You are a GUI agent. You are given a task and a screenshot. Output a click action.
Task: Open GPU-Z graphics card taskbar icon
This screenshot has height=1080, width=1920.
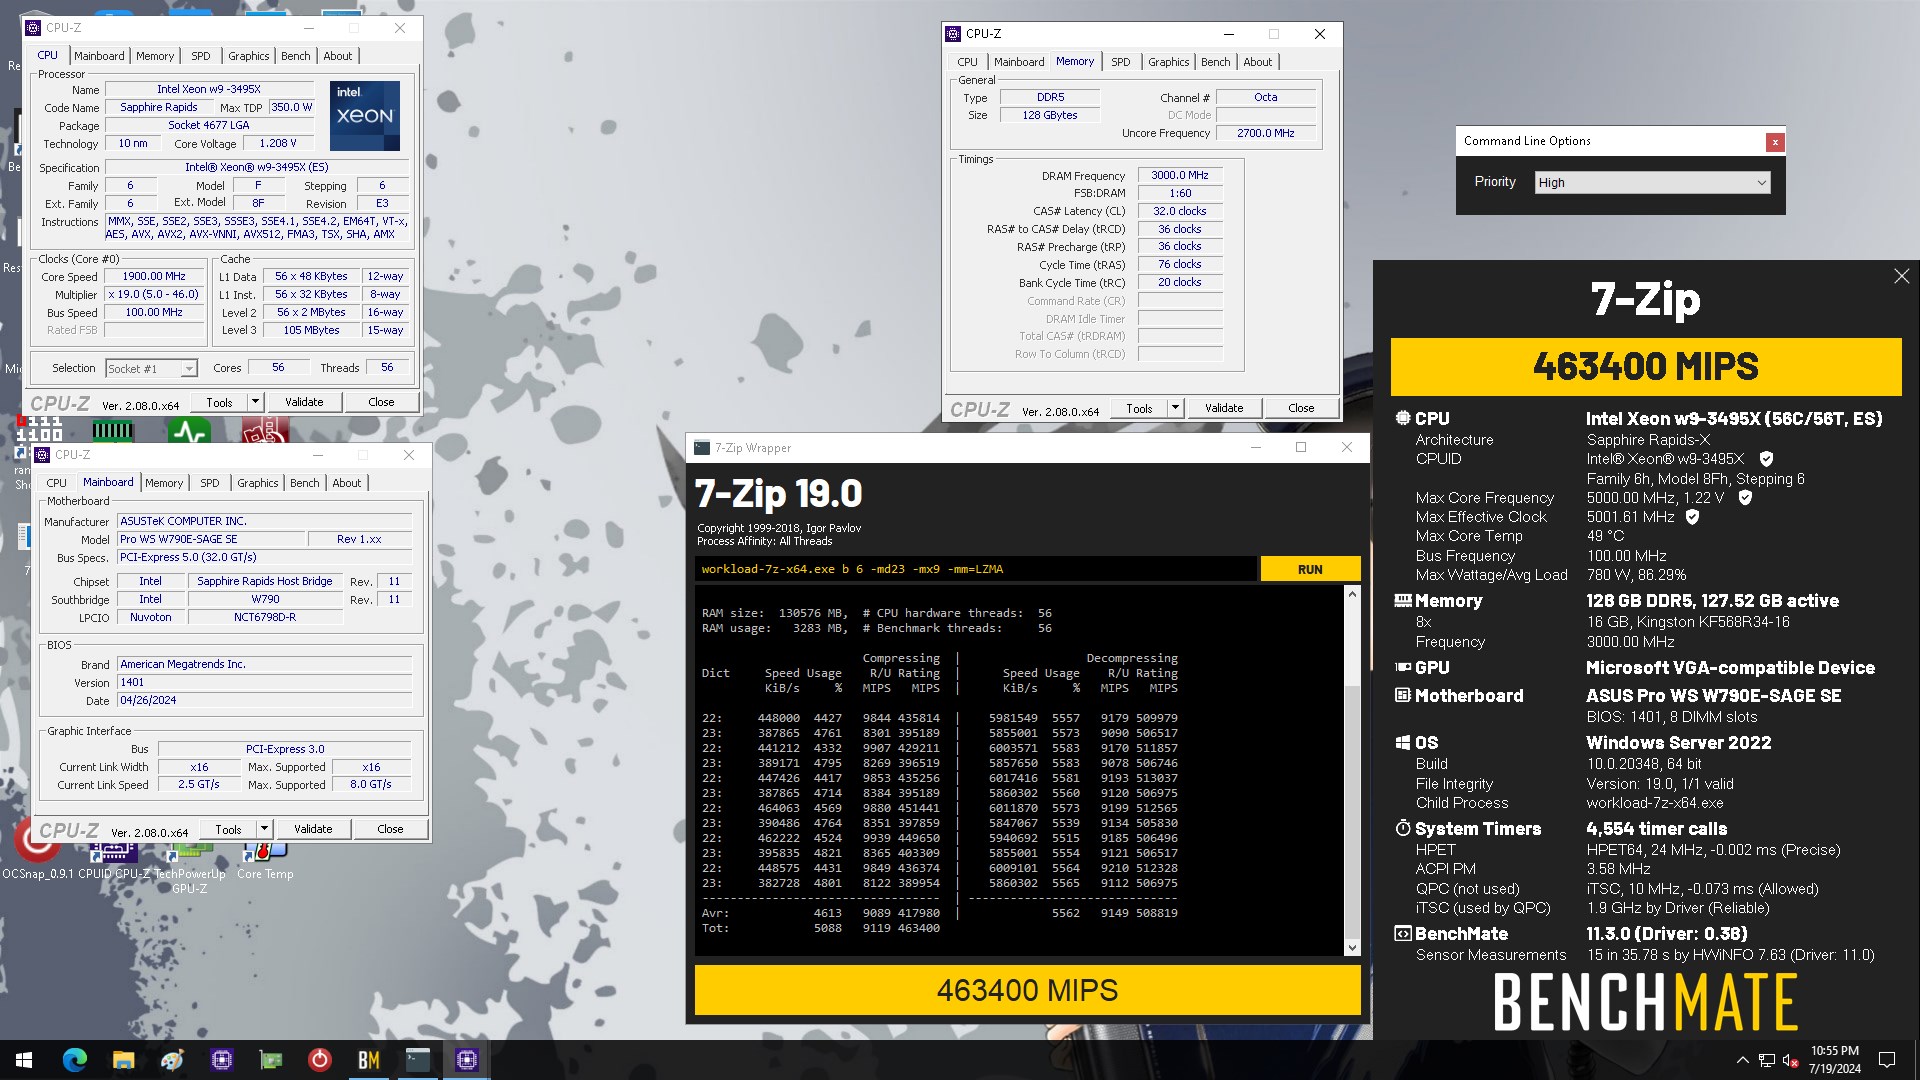tap(271, 1060)
